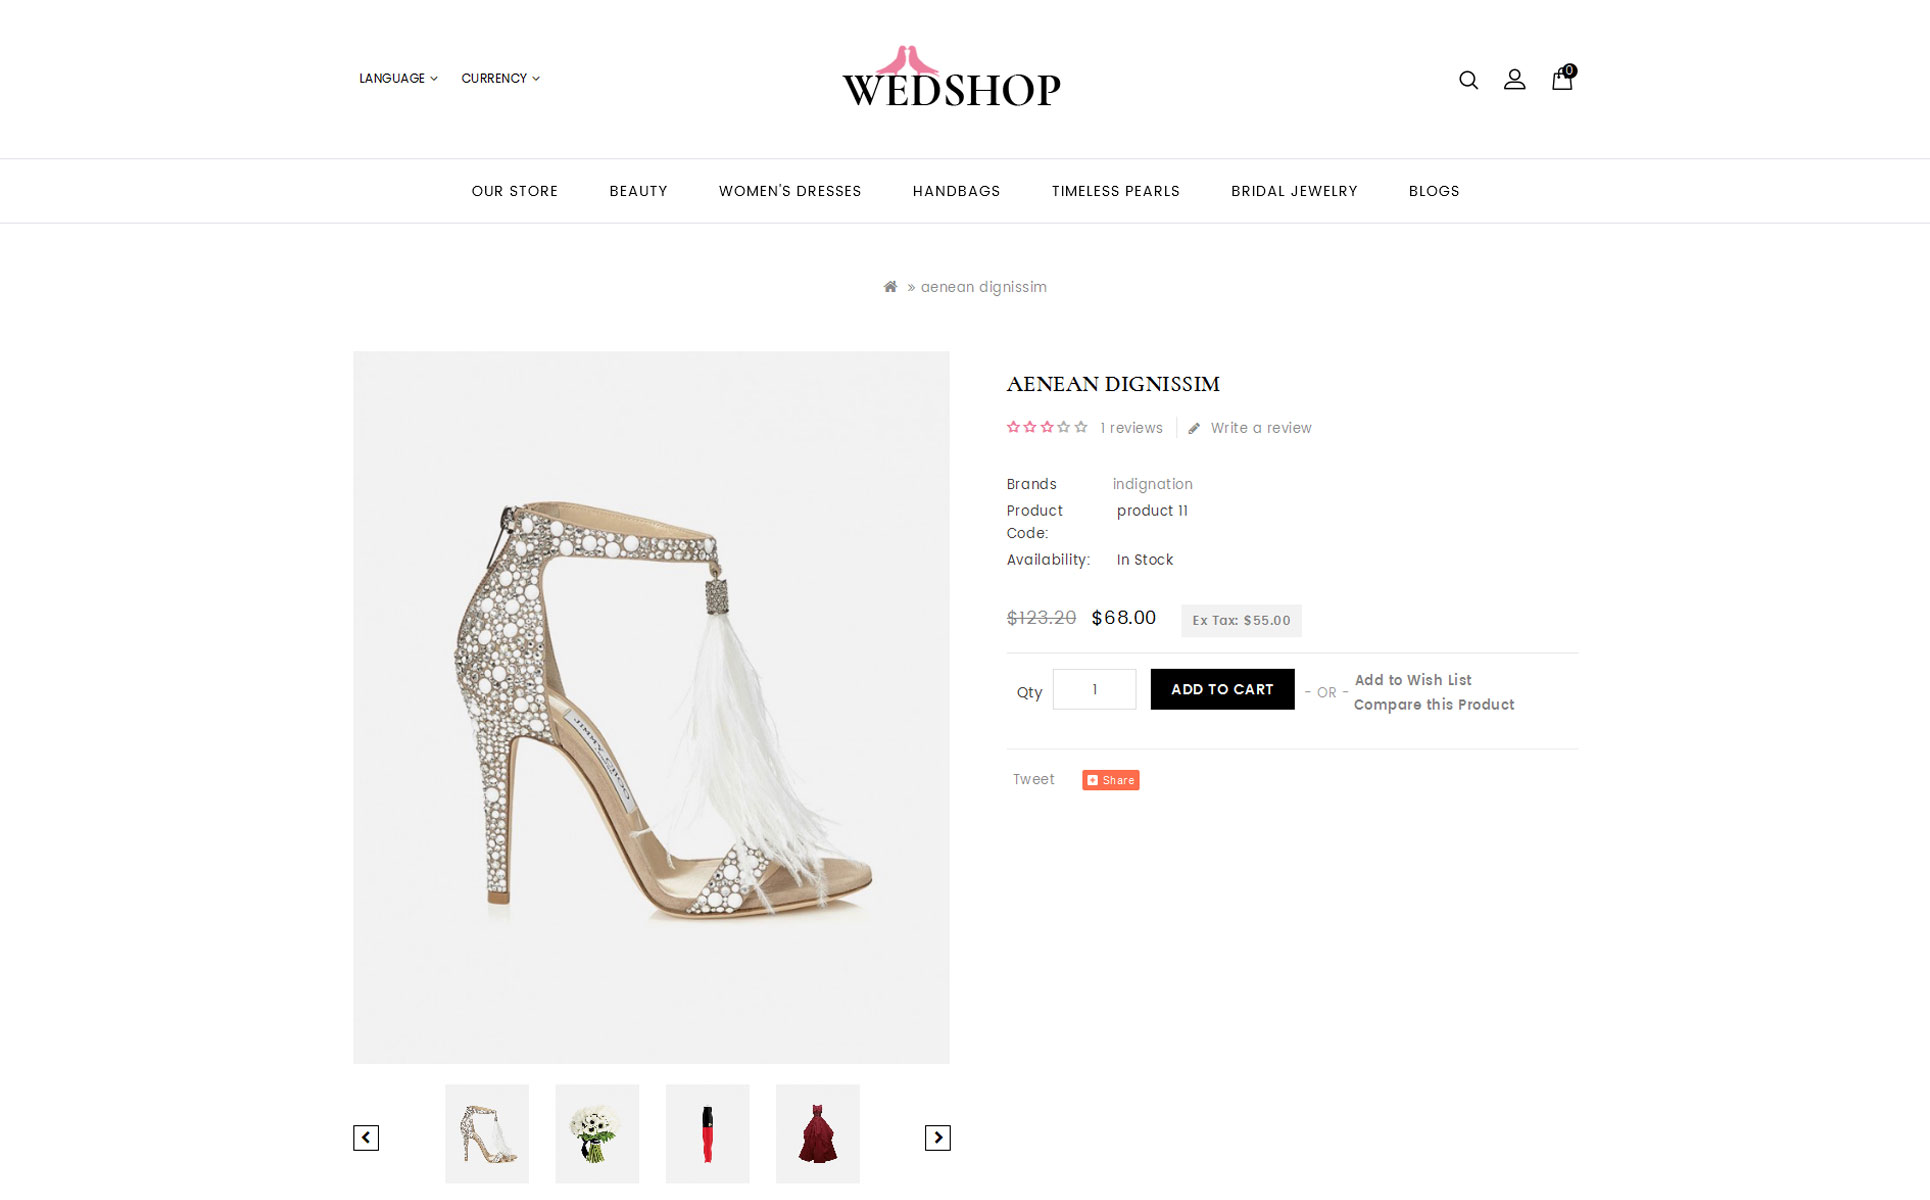
Task: Click the previous thumbnail arrow
Action: click(x=366, y=1138)
